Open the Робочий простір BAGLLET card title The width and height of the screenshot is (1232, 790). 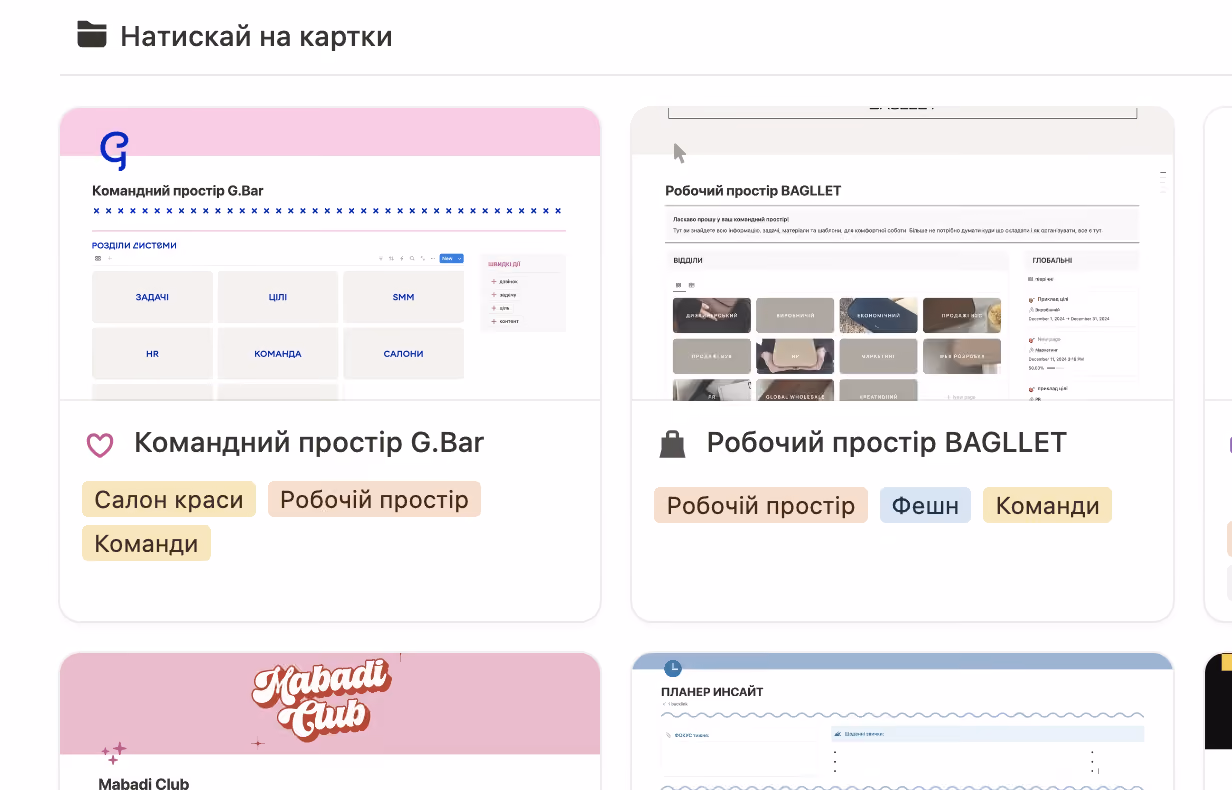coord(887,443)
